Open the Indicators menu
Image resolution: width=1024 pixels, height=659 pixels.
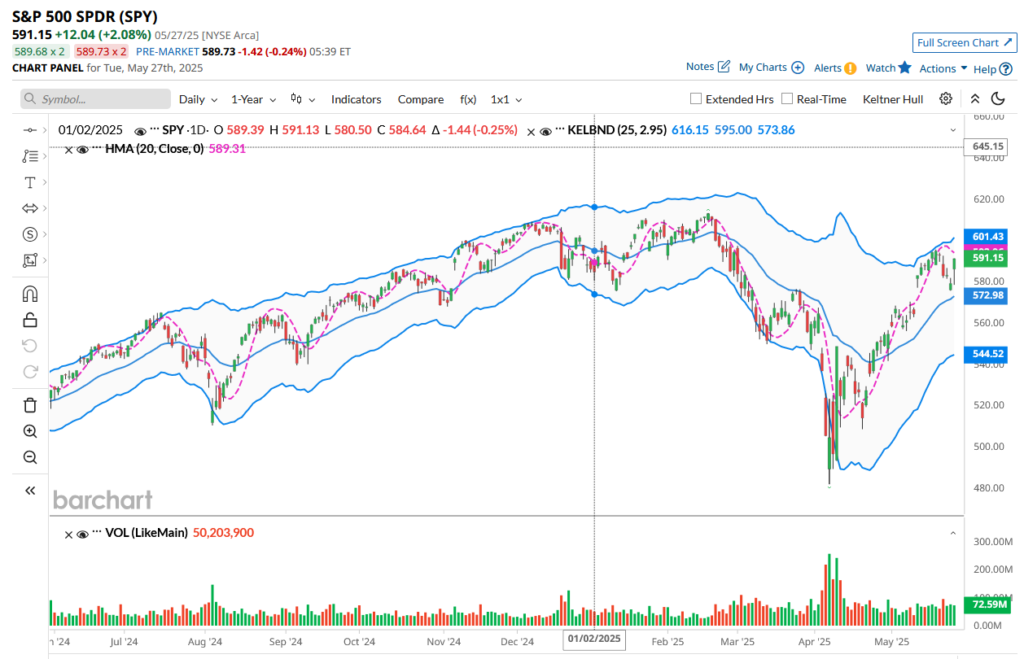click(x=356, y=99)
